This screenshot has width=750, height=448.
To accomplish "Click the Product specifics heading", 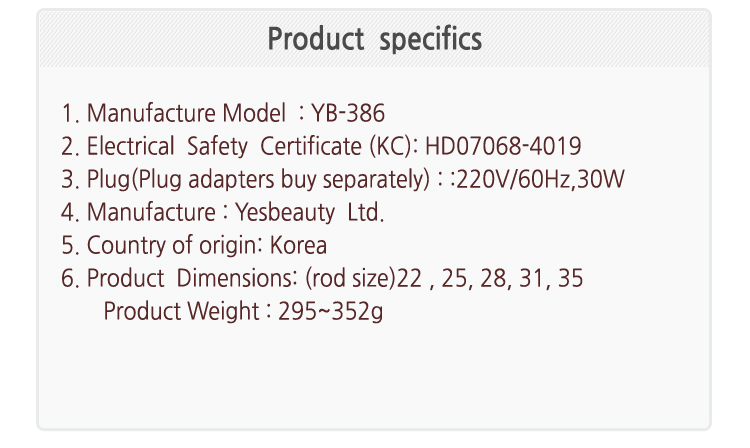I will click(374, 39).
